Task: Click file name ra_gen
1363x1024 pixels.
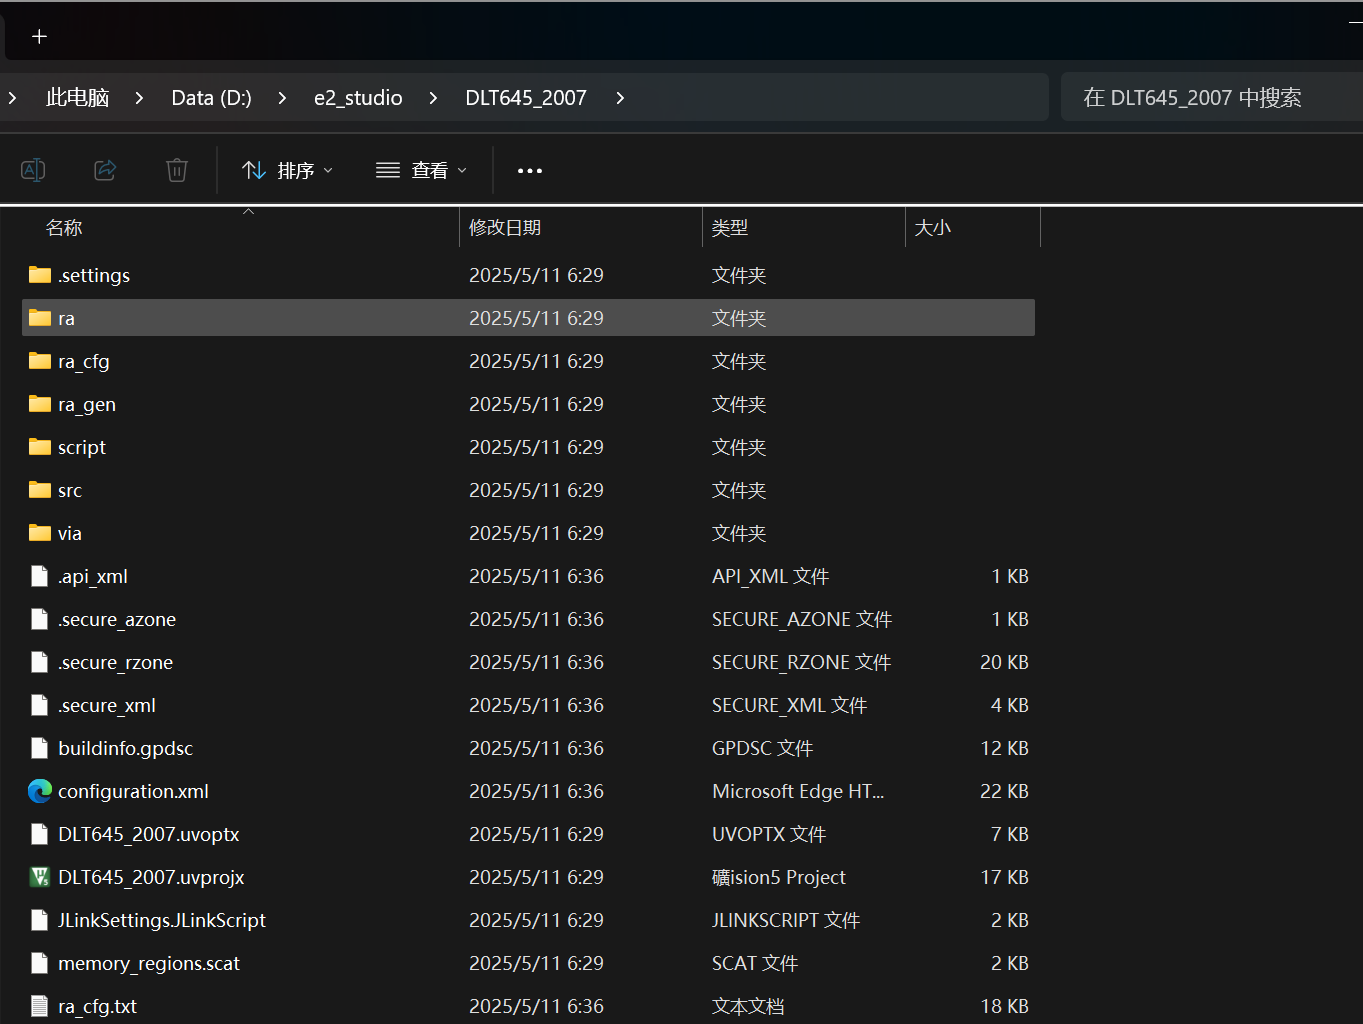Action: pyautogui.click(x=87, y=405)
